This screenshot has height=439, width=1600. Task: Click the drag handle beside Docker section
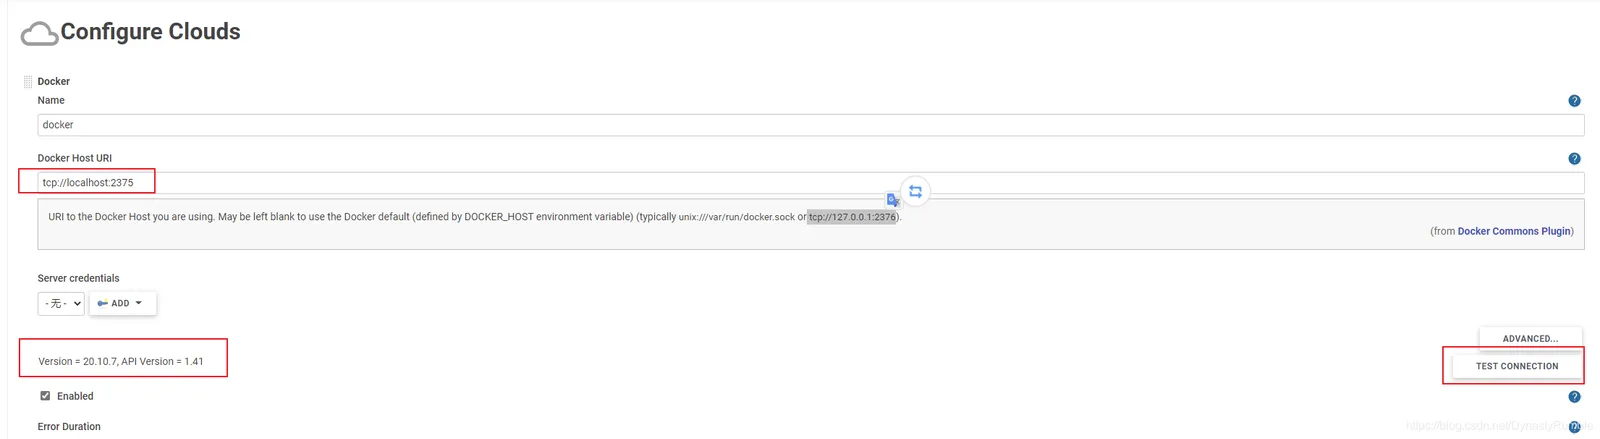[28, 82]
